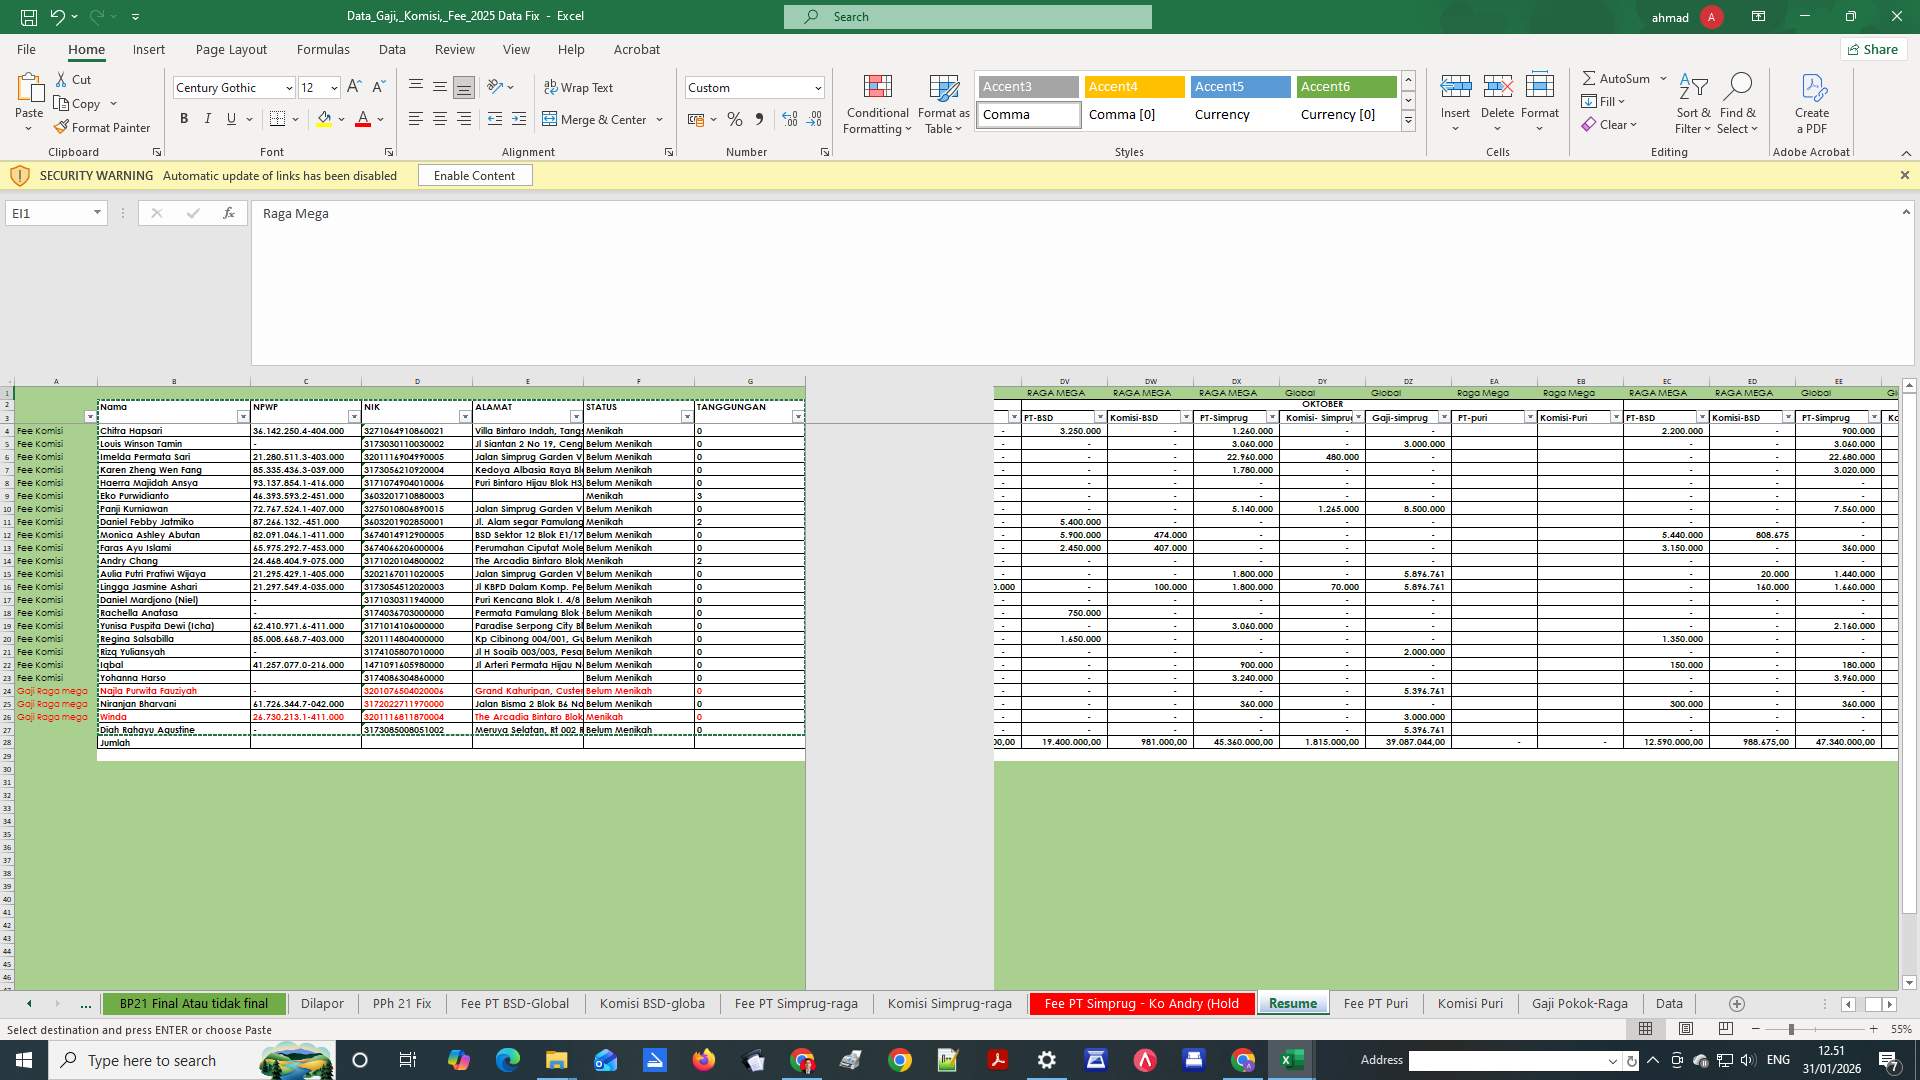Click the Merge & Center icon
This screenshot has width=1920, height=1080.
pyautogui.click(x=550, y=119)
